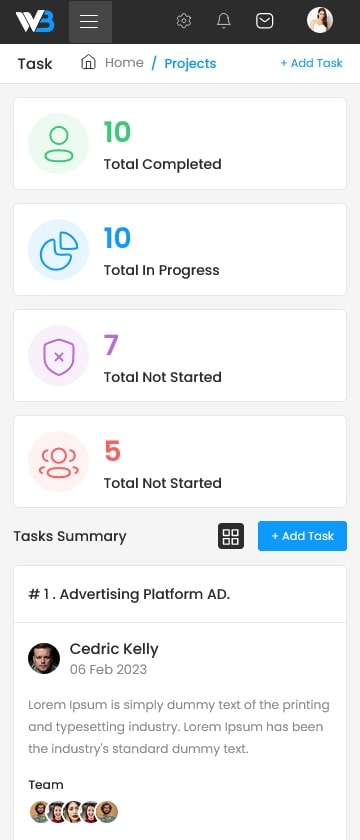Switch to grid view icon

[231, 536]
